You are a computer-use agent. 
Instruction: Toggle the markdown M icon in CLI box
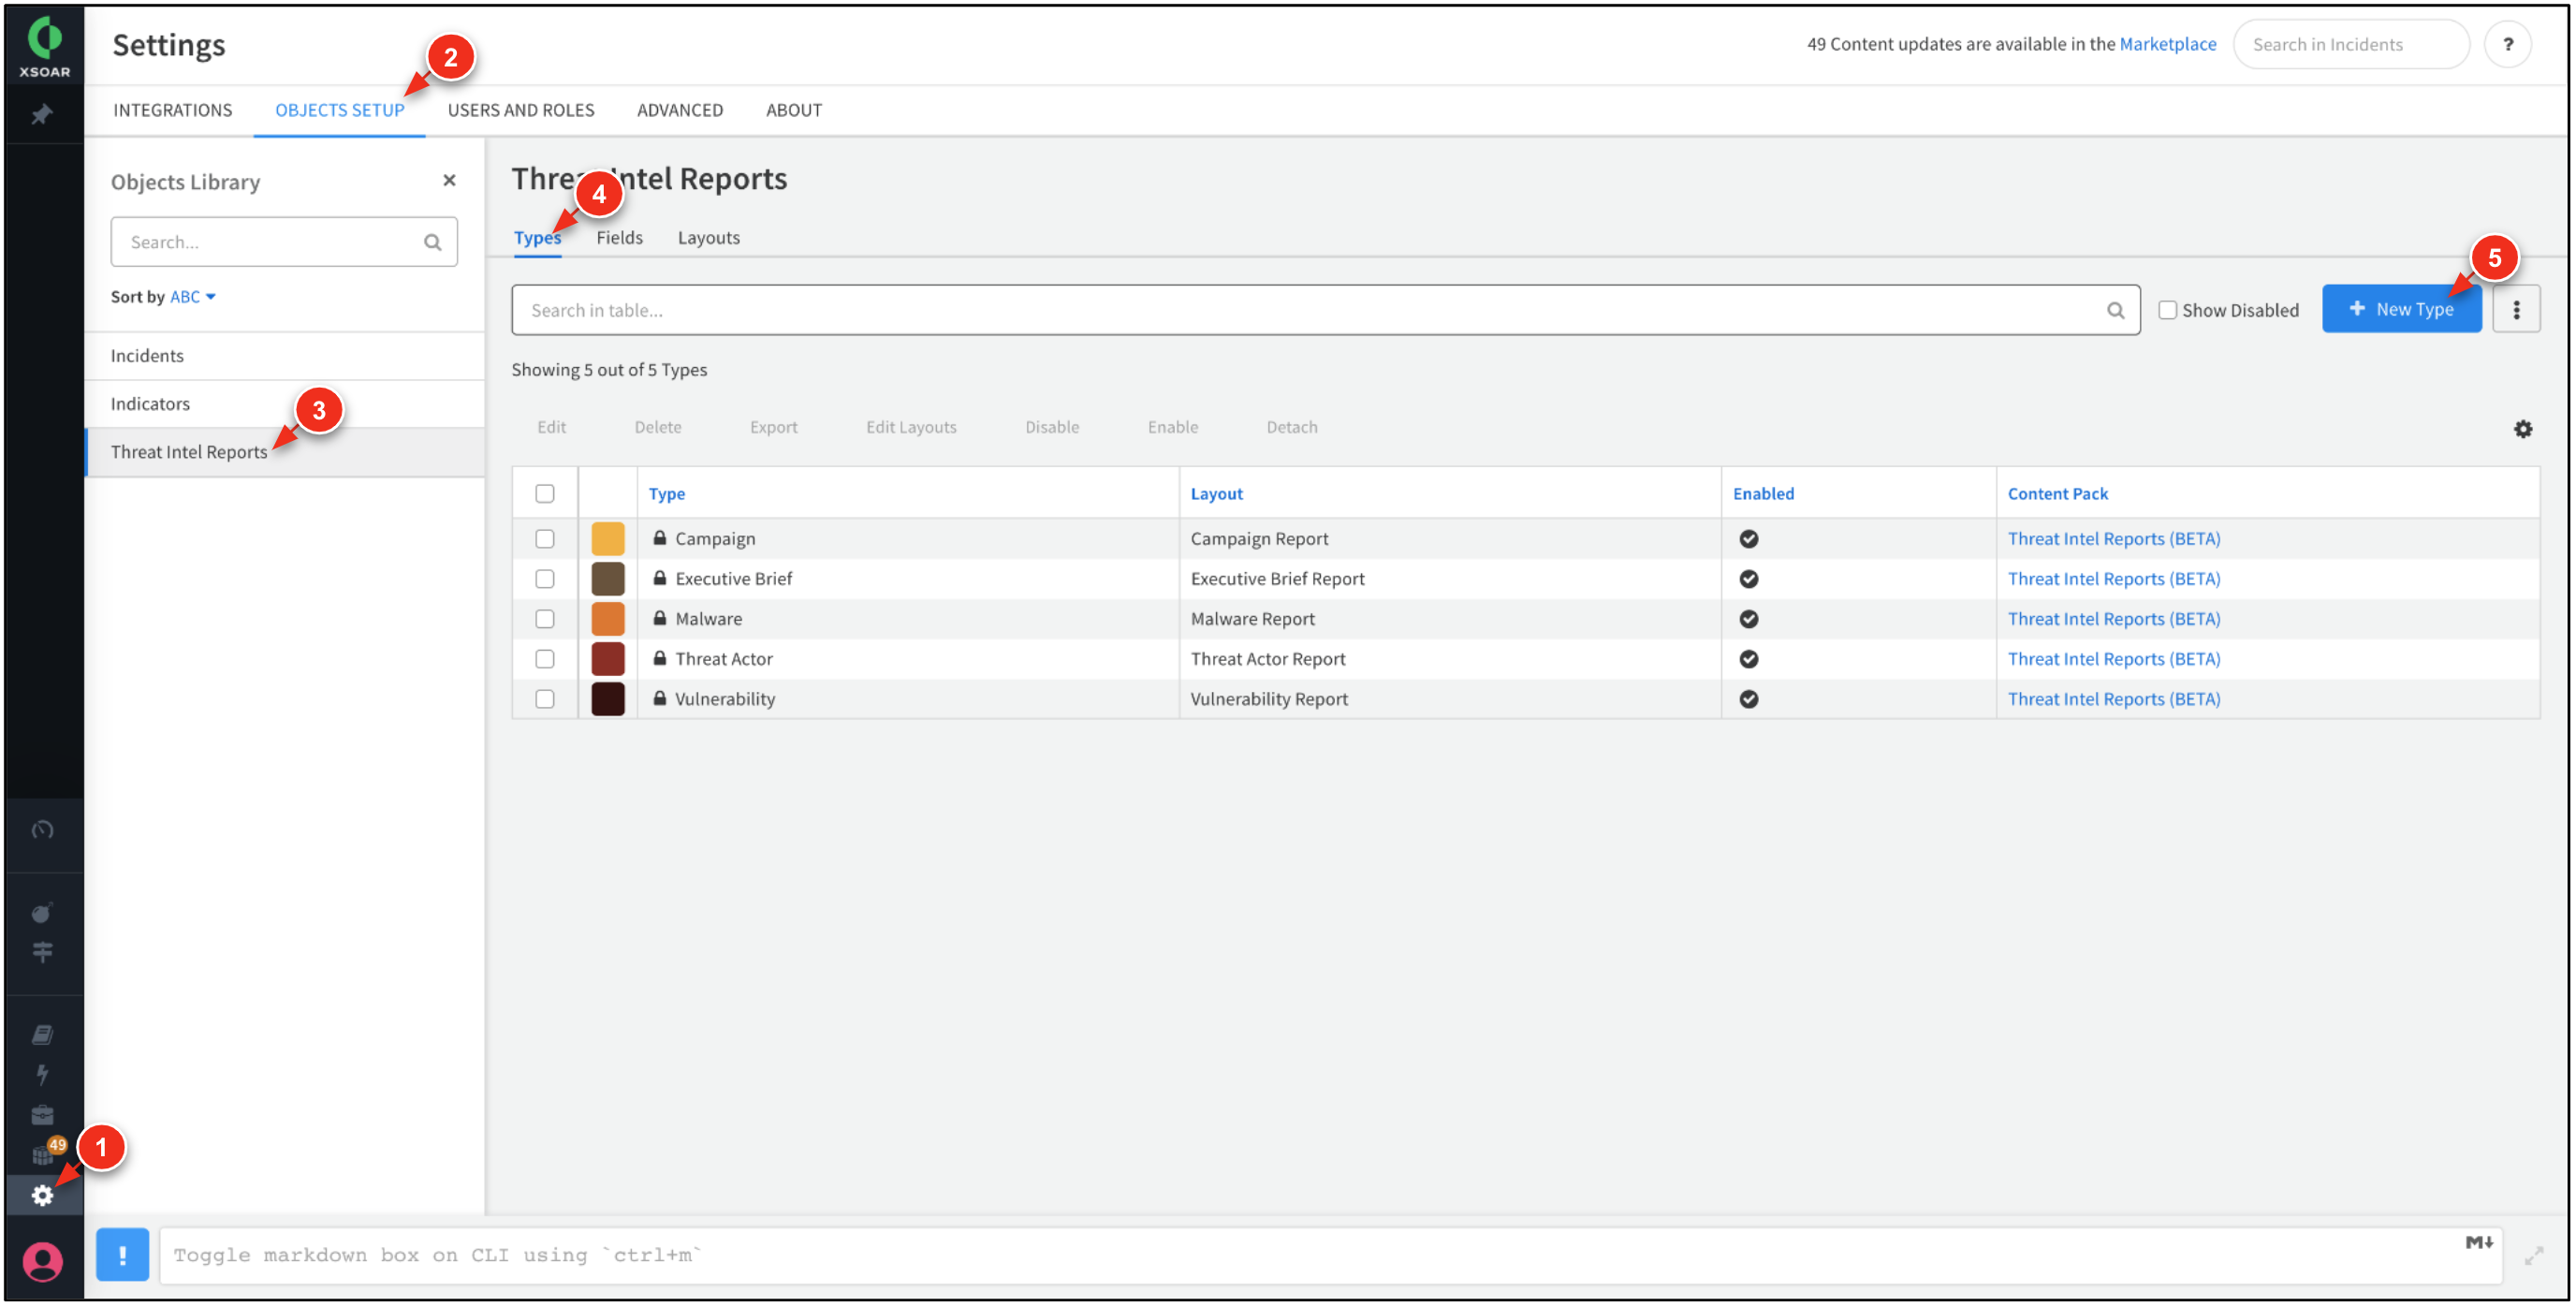[2478, 1243]
